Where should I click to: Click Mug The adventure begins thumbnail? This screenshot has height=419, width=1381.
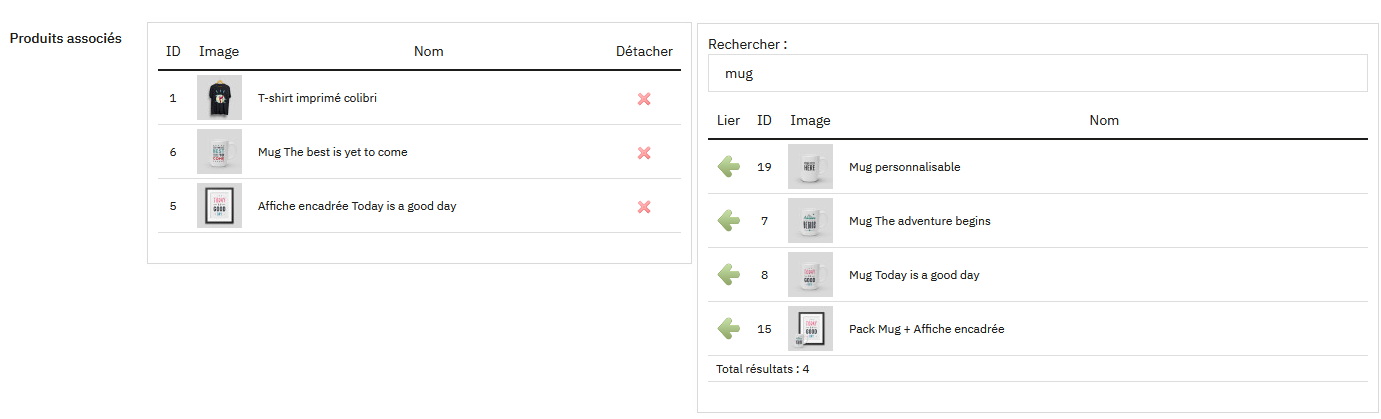click(x=810, y=221)
